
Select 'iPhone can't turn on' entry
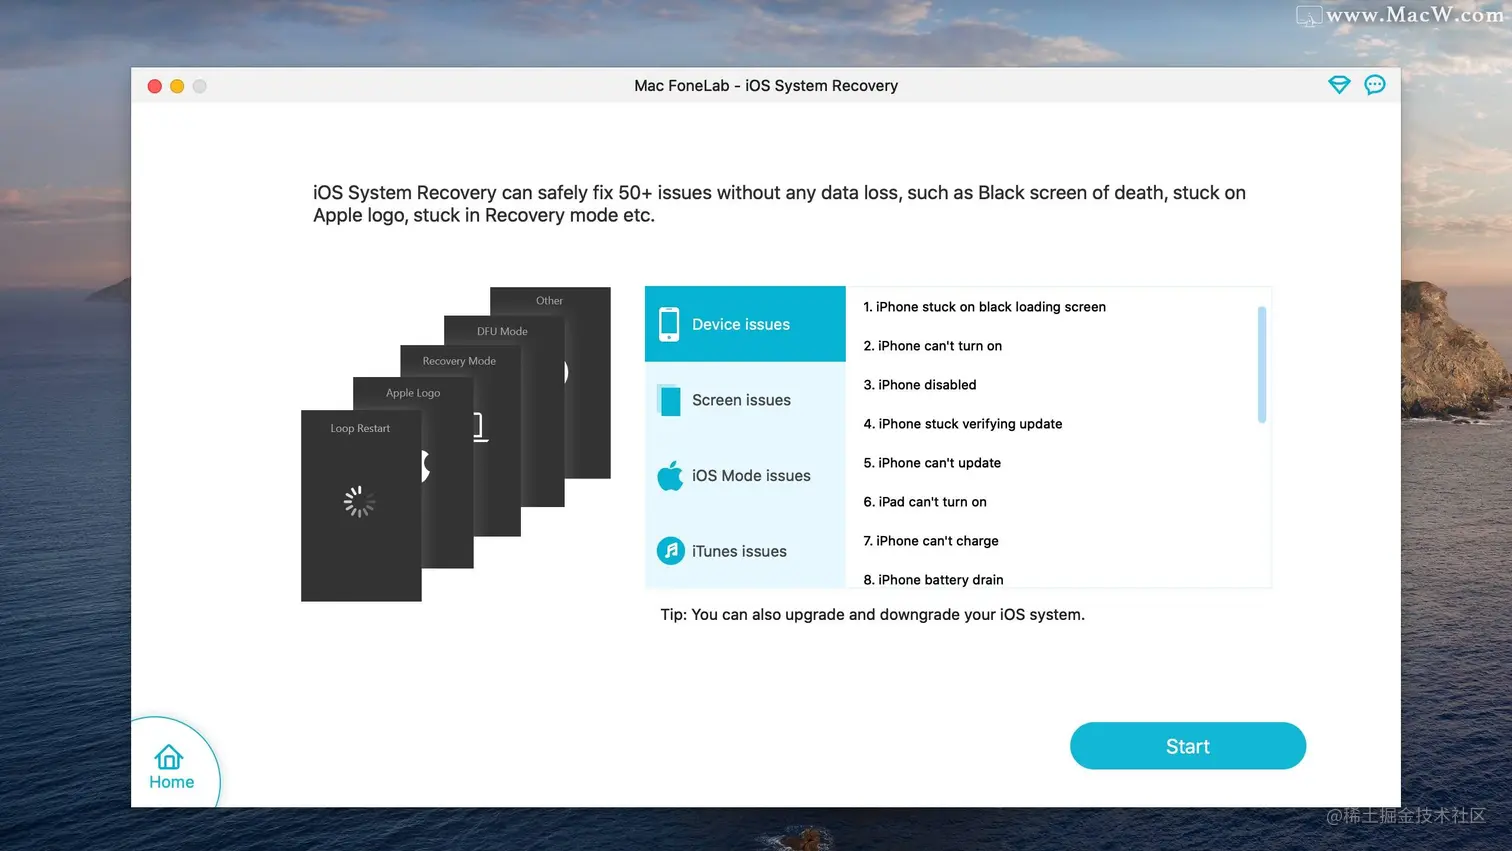[x=933, y=346]
